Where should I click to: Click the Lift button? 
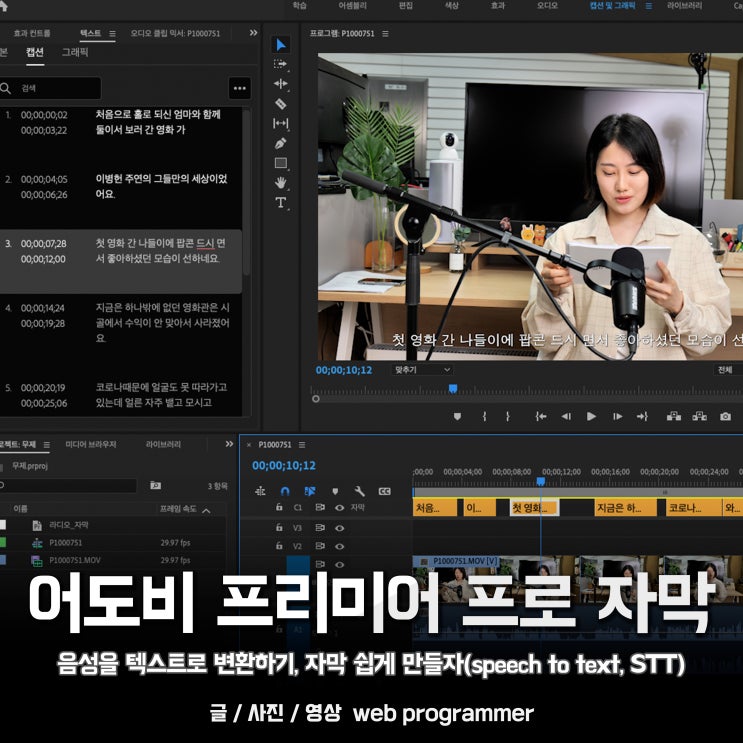(x=673, y=417)
